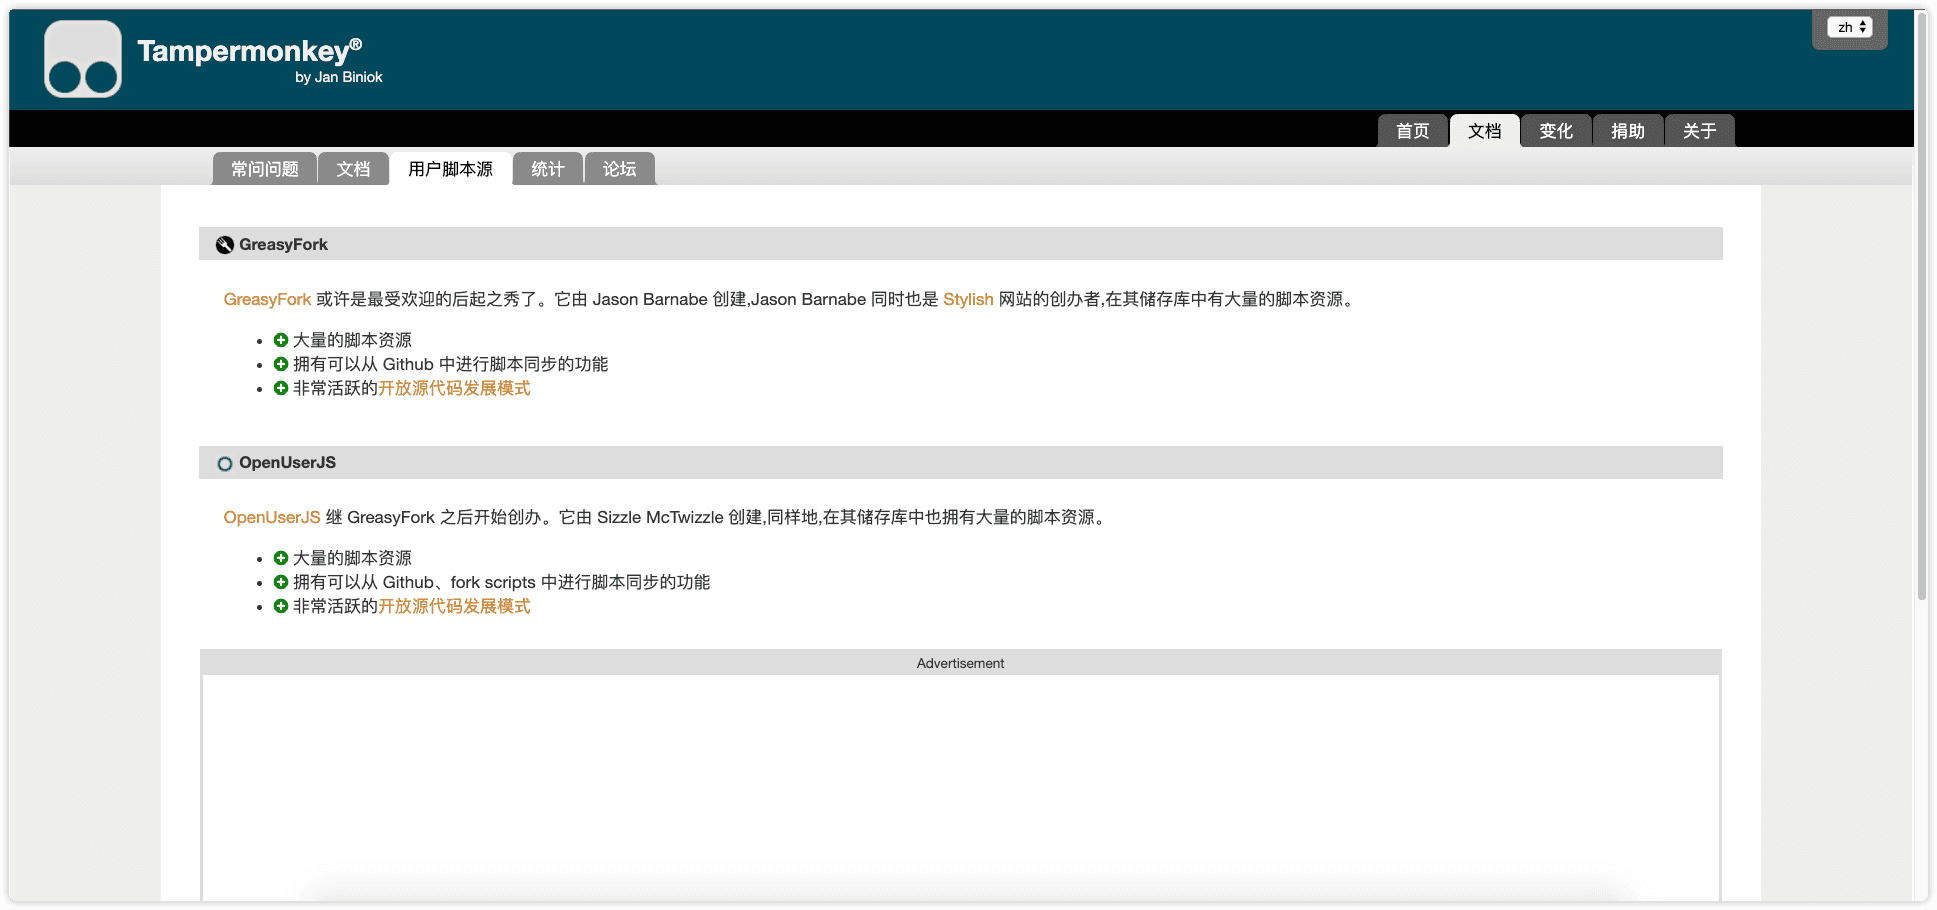Open the GreasyFork link in description

pos(267,299)
